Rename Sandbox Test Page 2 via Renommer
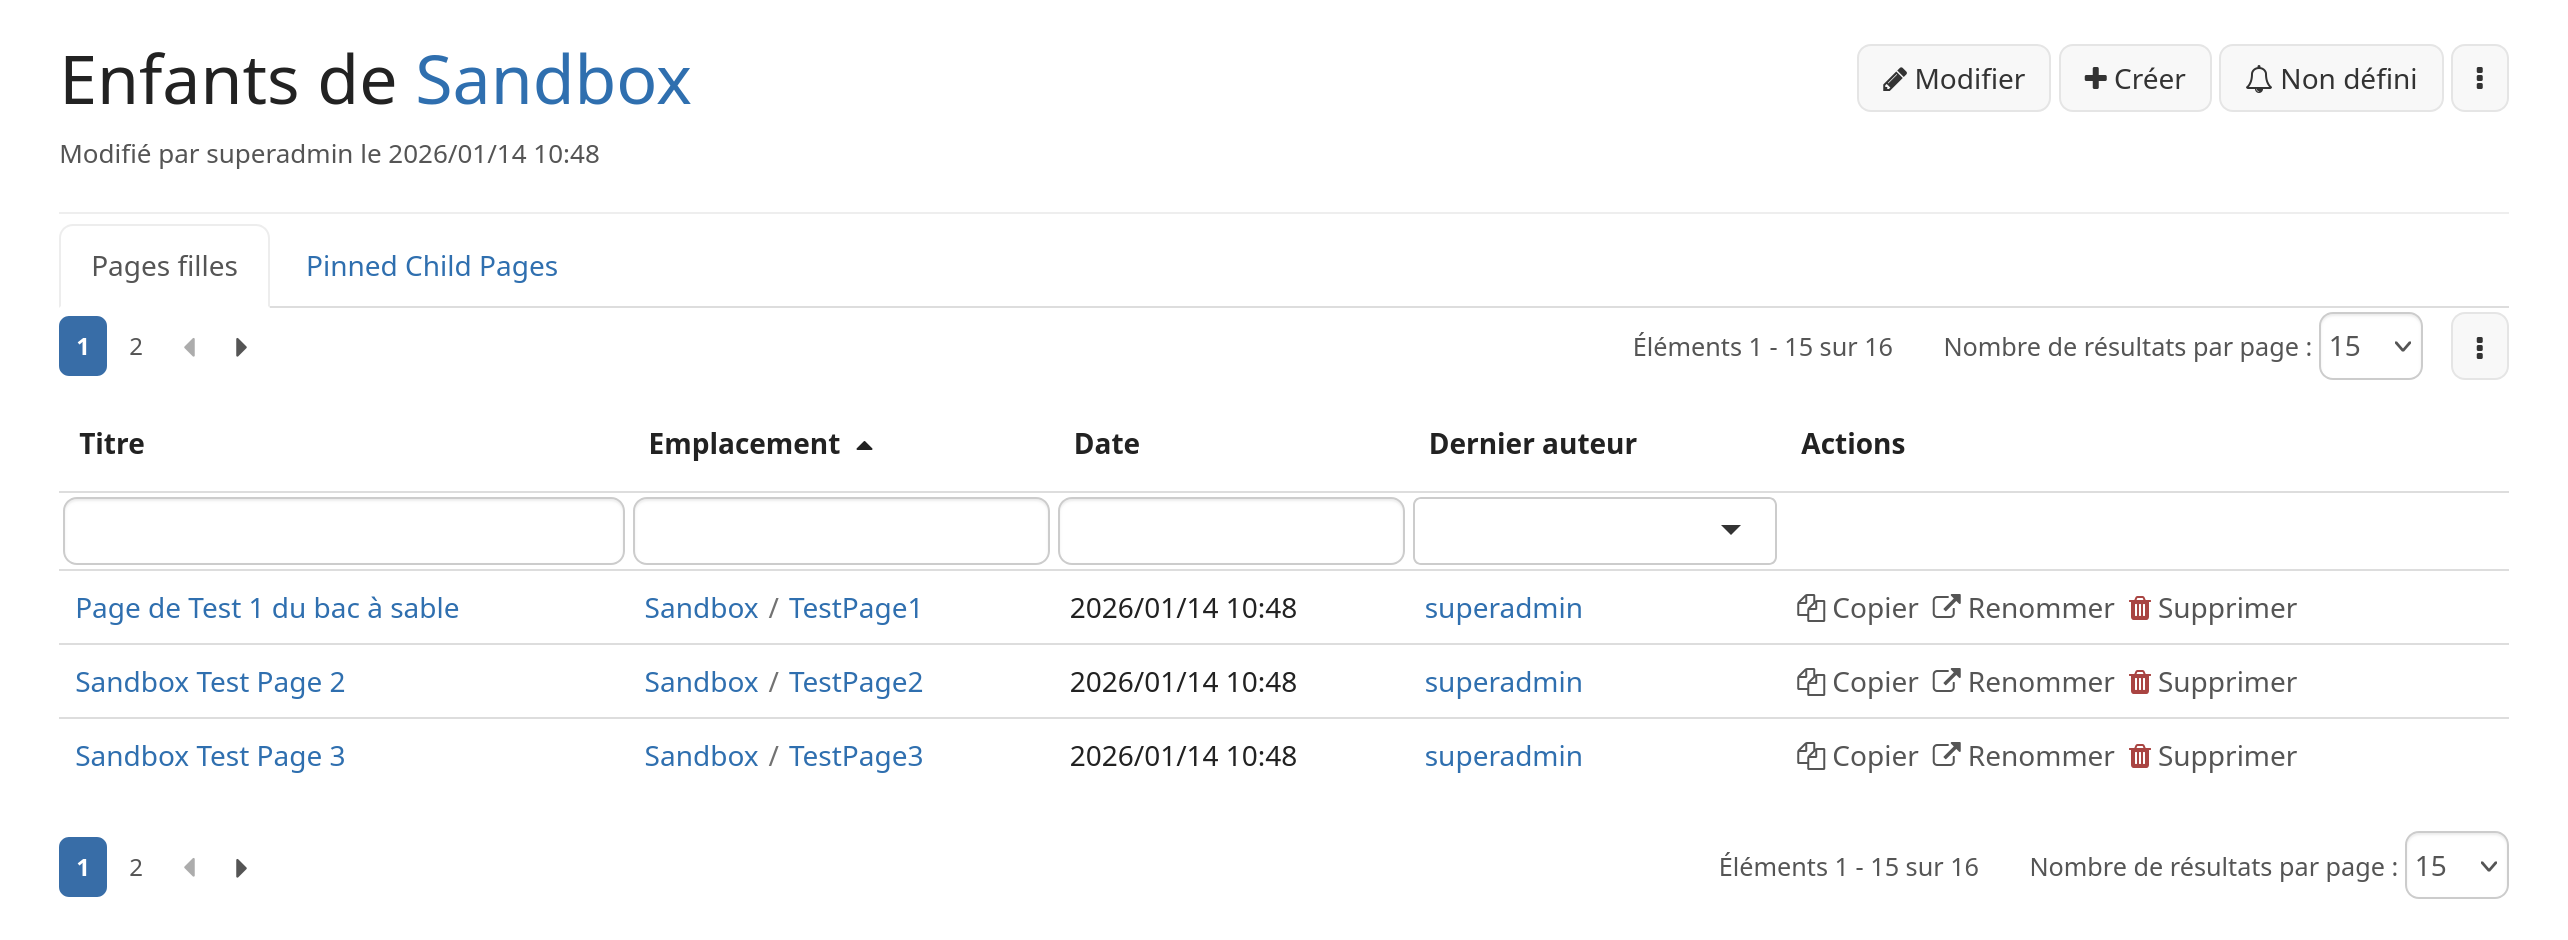 (2023, 682)
